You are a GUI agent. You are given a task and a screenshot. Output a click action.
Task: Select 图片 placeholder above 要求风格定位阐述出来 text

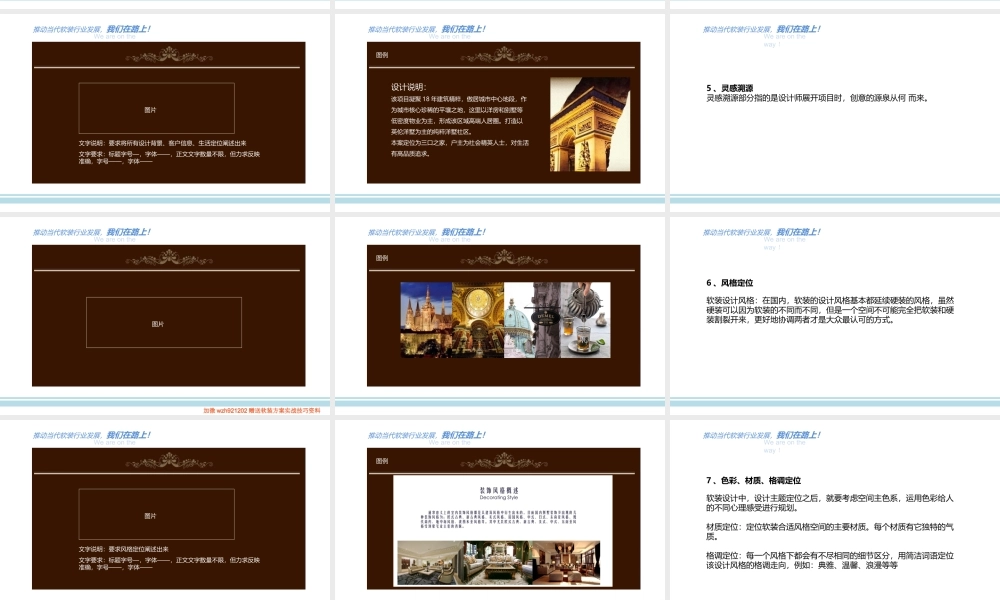click(156, 515)
